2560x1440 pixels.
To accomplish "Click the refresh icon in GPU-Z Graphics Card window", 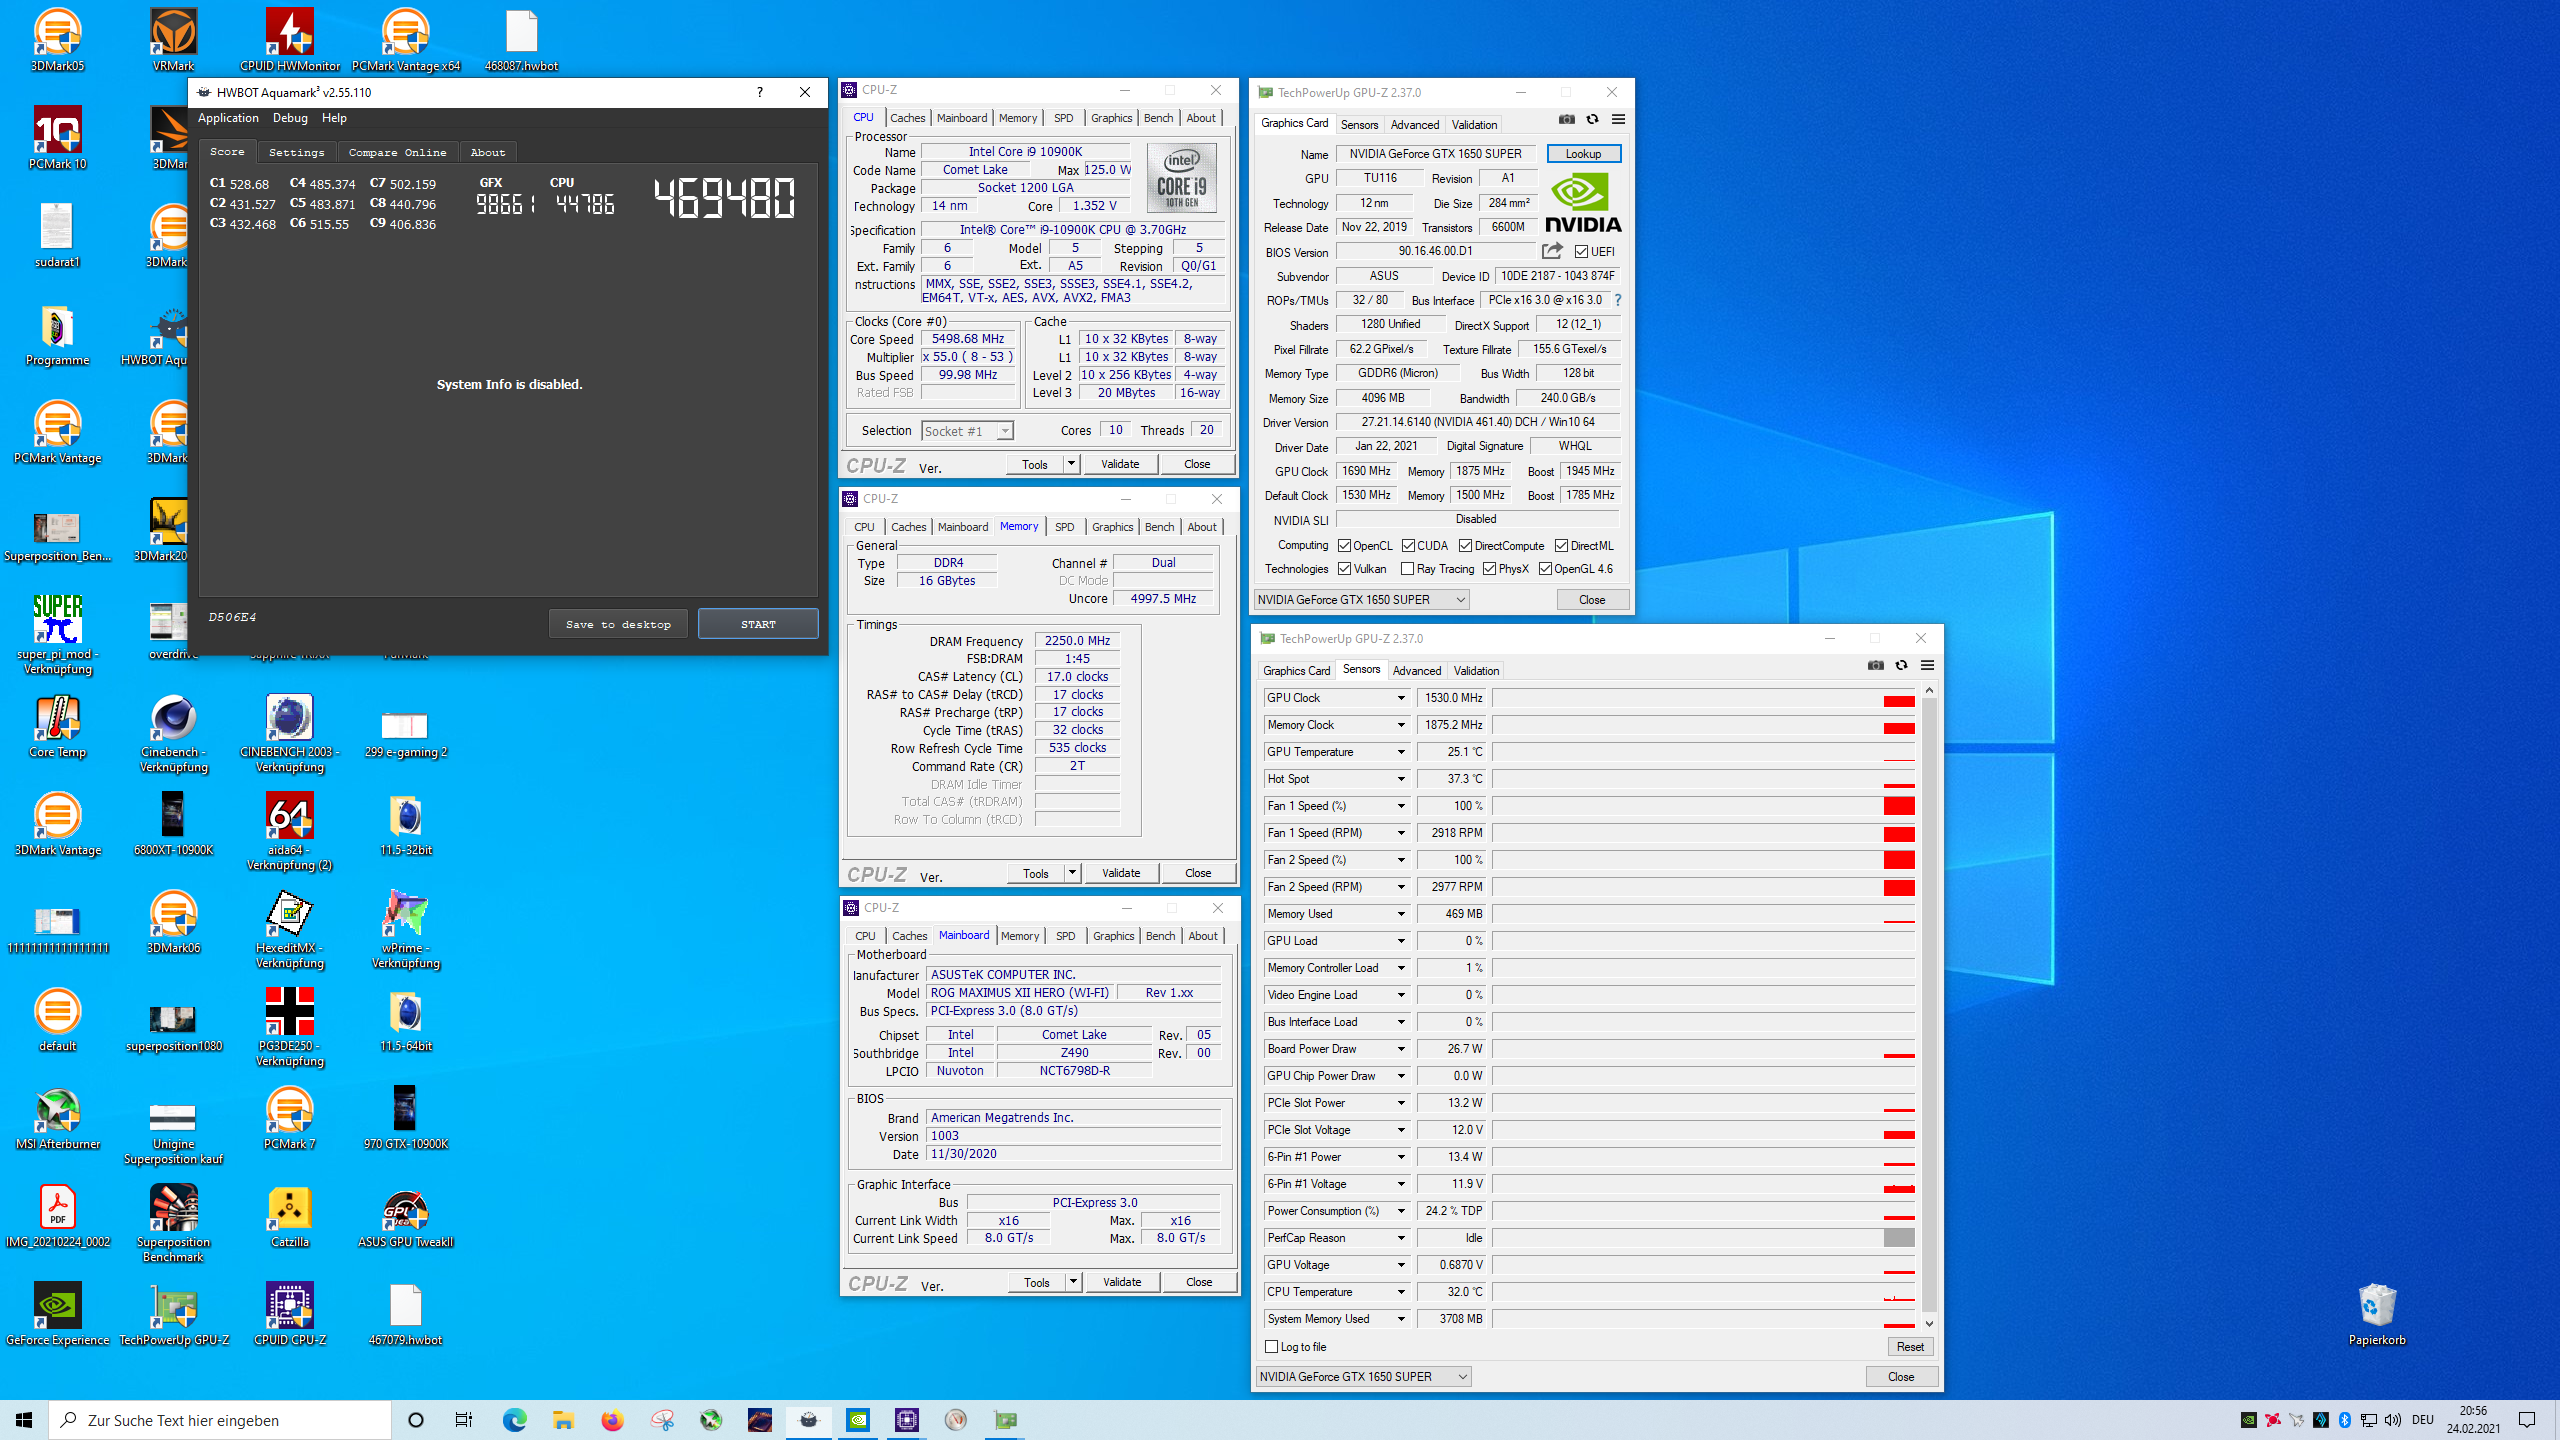I will [x=1593, y=120].
